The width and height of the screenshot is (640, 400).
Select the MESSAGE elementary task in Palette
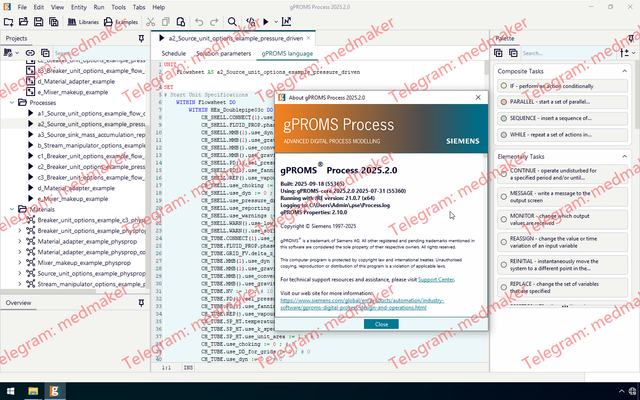(x=562, y=197)
